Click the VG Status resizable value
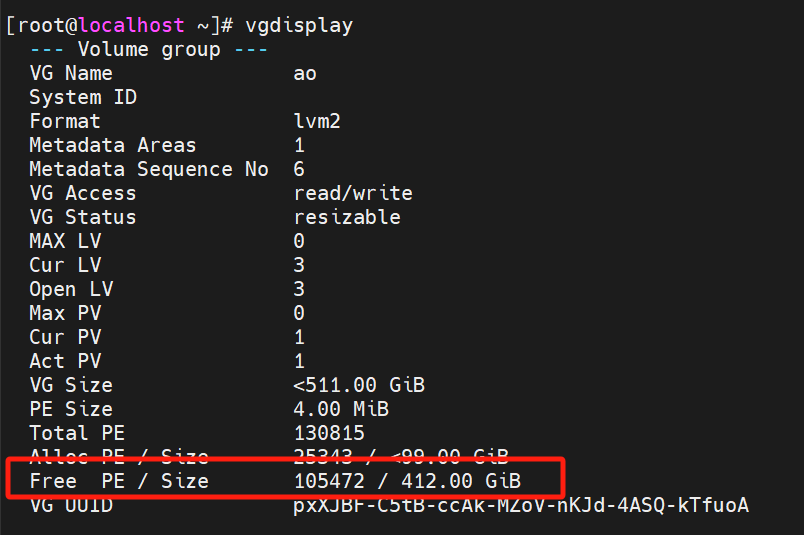804x535 pixels. [x=347, y=217]
